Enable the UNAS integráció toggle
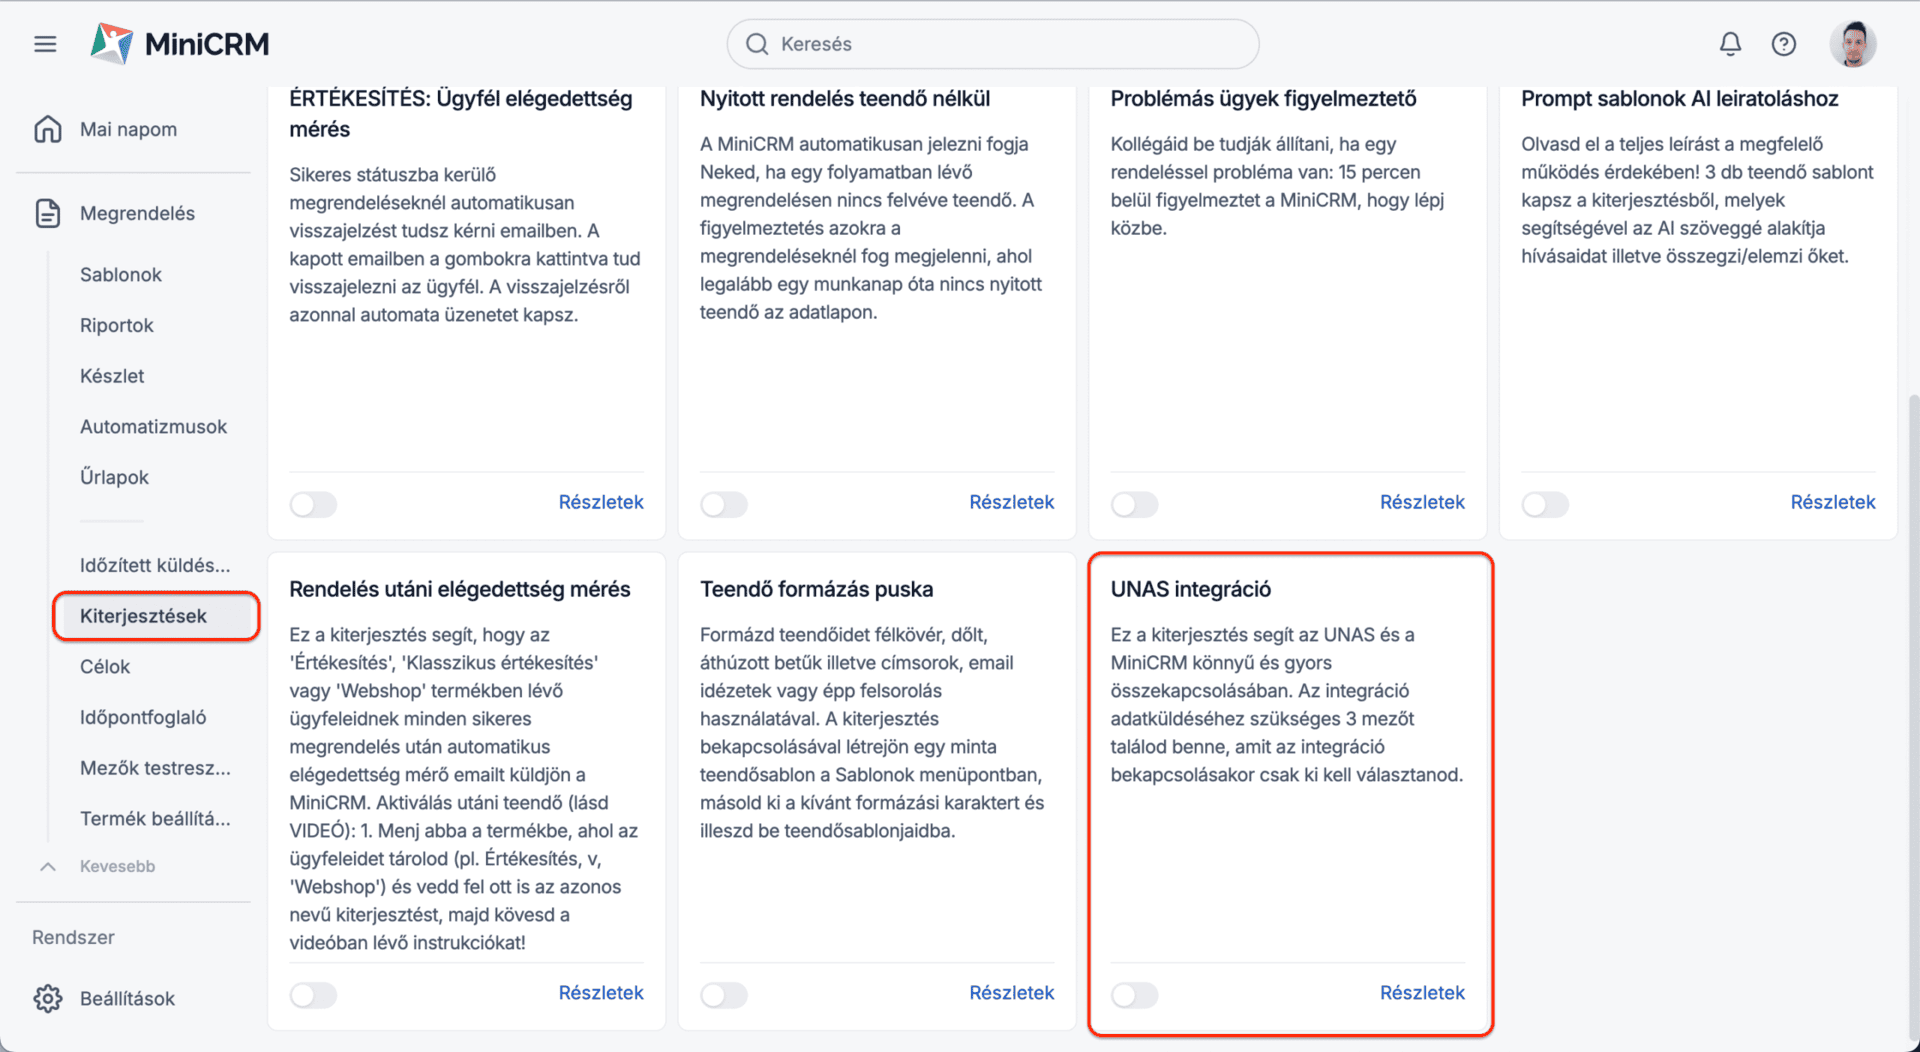The height and width of the screenshot is (1052, 1920). pyautogui.click(x=1134, y=994)
